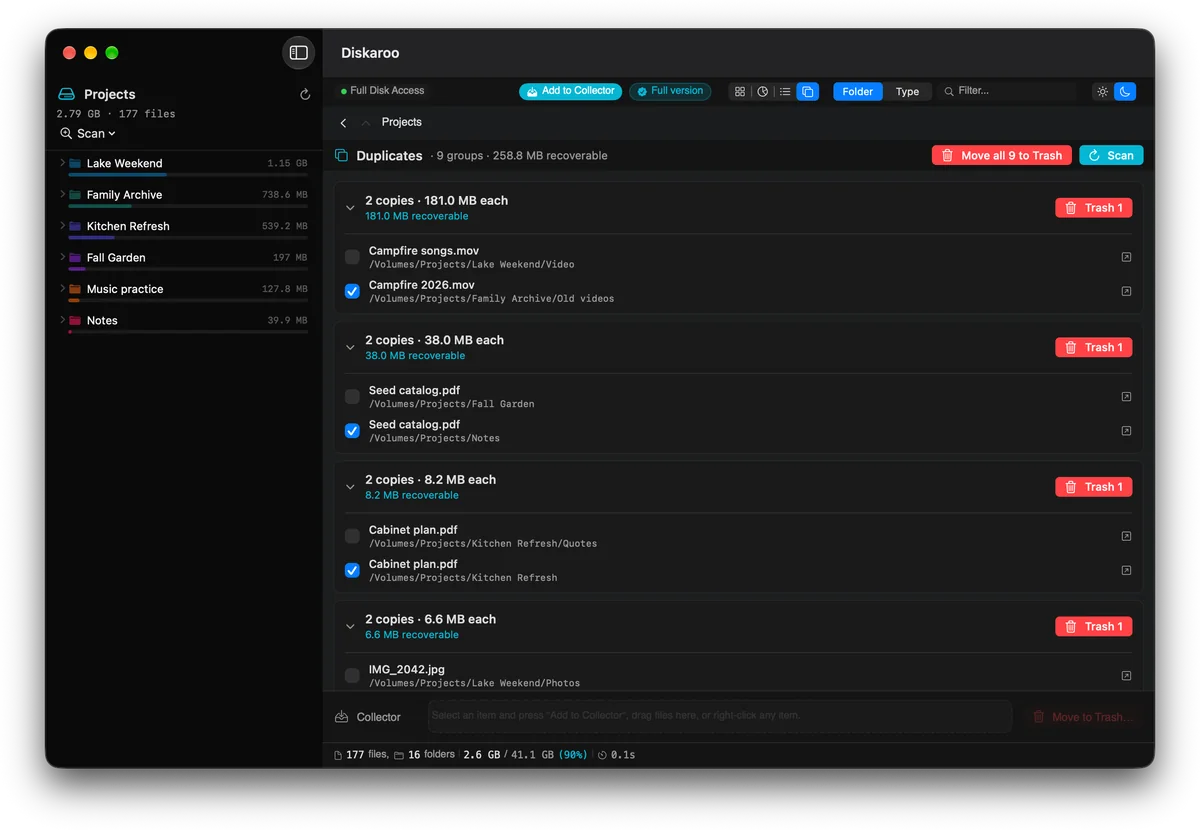Reveal Fall Garden Seed catalog.pdf icon
This screenshot has height=830, width=1200.
pos(1126,397)
